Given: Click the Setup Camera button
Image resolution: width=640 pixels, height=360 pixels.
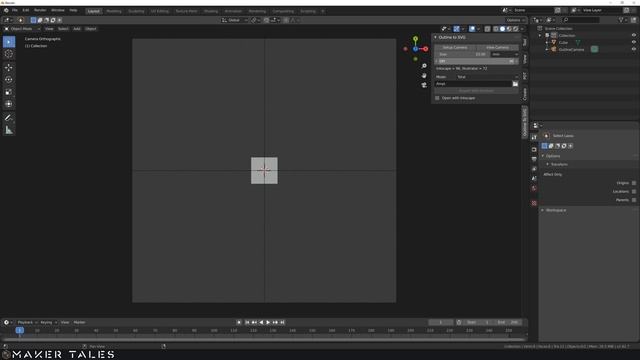Looking at the screenshot, I should coord(455,47).
